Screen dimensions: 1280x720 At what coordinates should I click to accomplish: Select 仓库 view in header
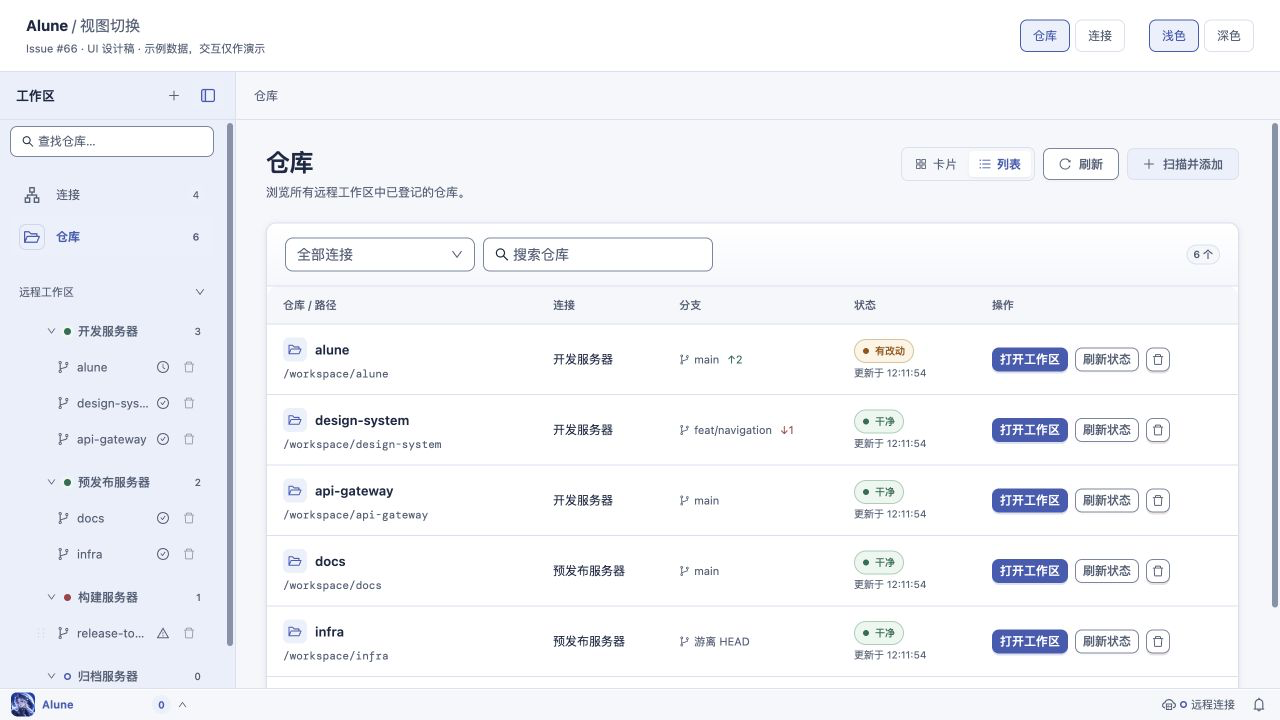[1045, 36]
